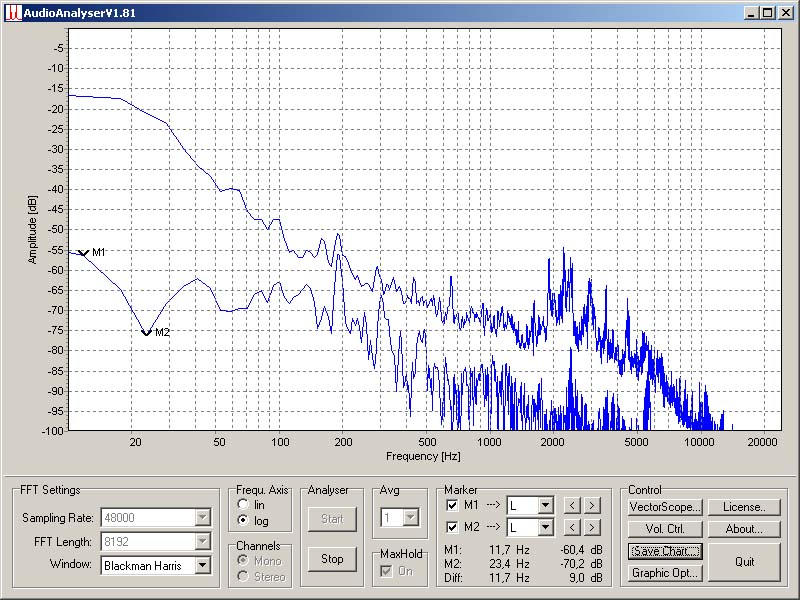800x600 pixels.
Task: Click the Sampling Rate label
Action: point(58,518)
